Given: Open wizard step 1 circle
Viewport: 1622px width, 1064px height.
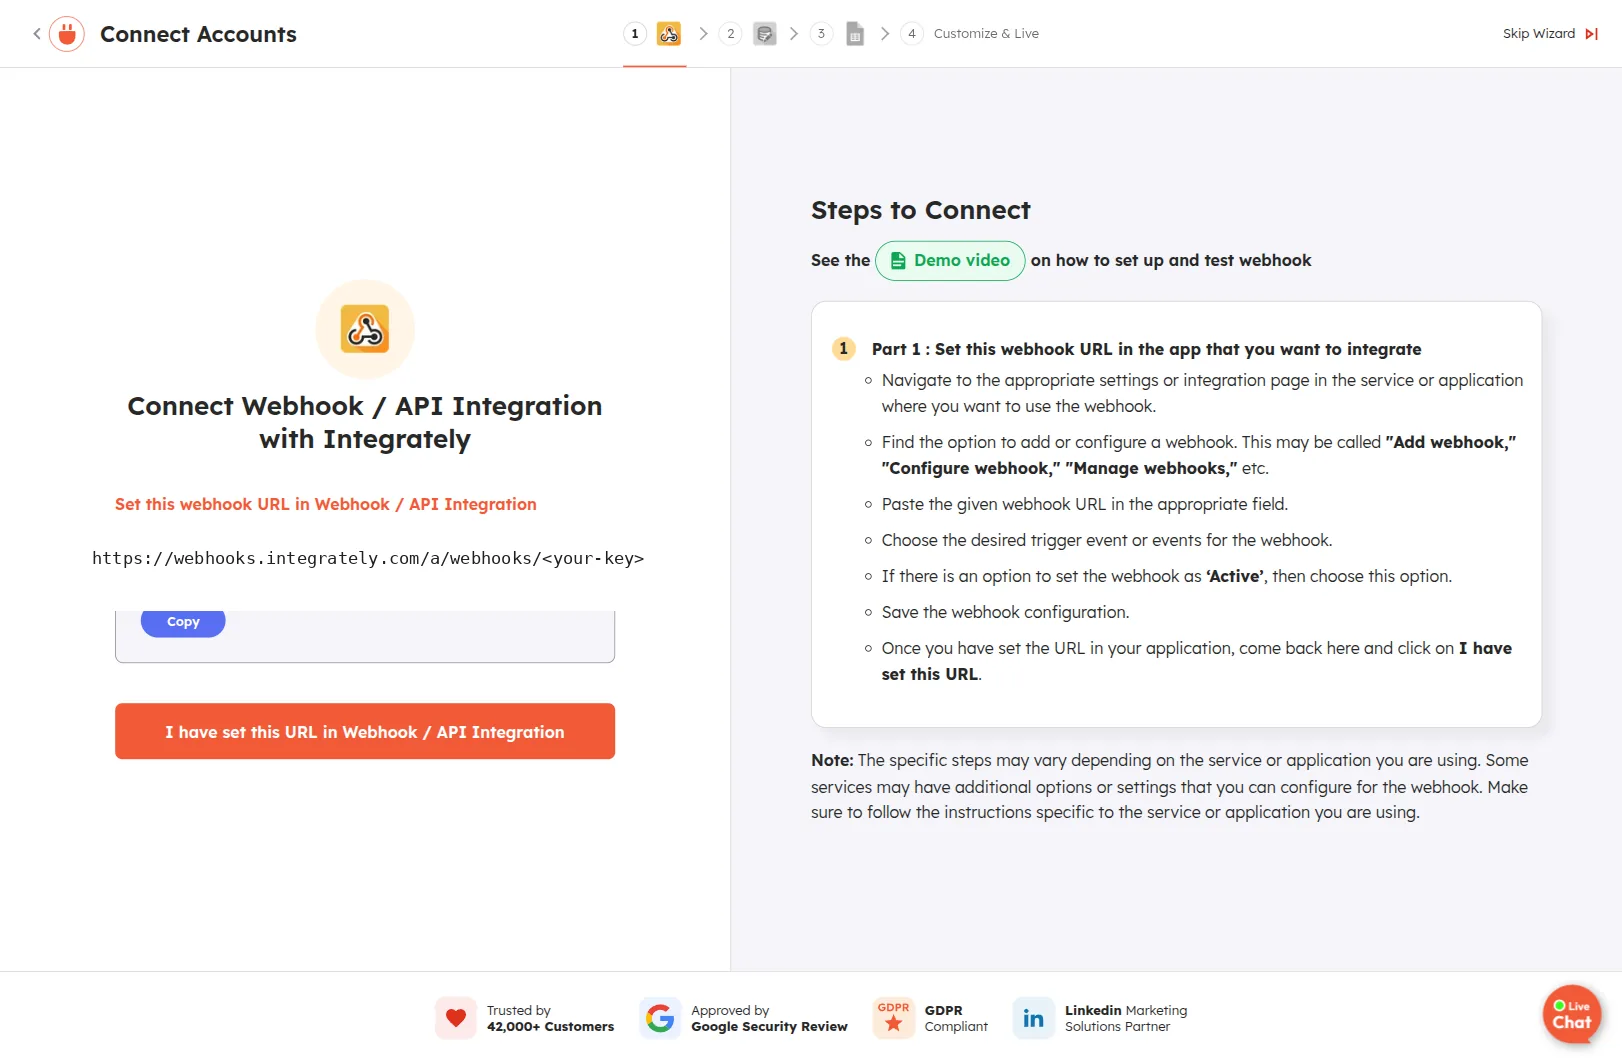Looking at the screenshot, I should pyautogui.click(x=635, y=34).
